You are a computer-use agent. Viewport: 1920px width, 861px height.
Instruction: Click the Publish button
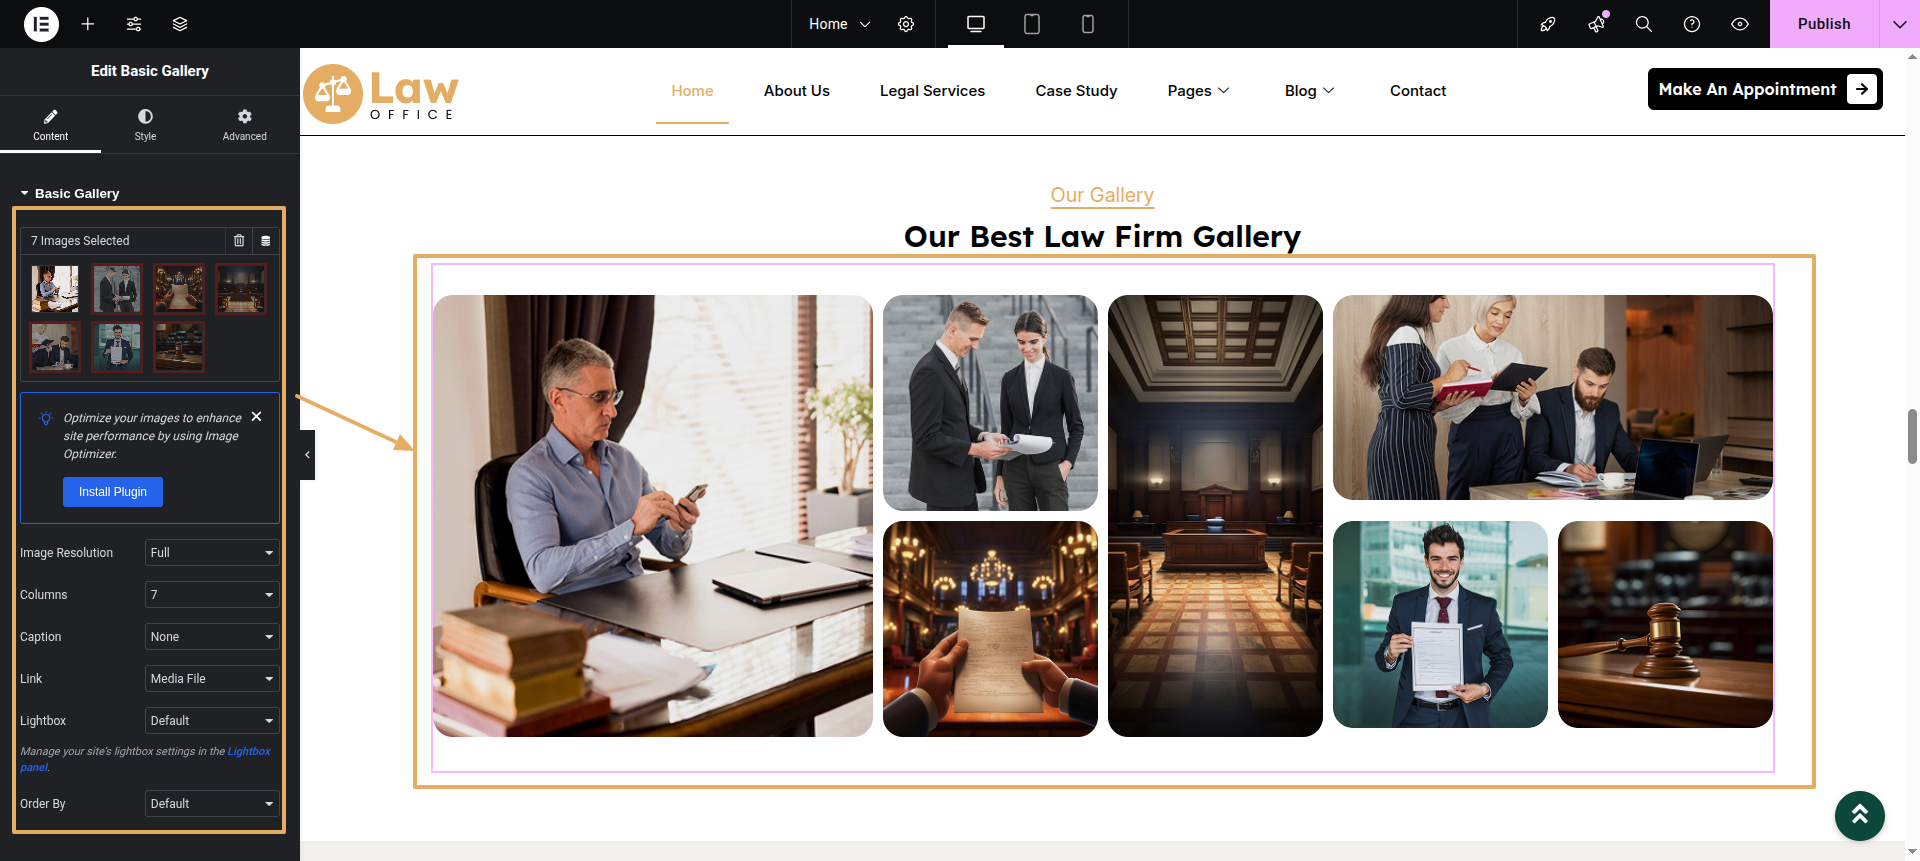1823,24
